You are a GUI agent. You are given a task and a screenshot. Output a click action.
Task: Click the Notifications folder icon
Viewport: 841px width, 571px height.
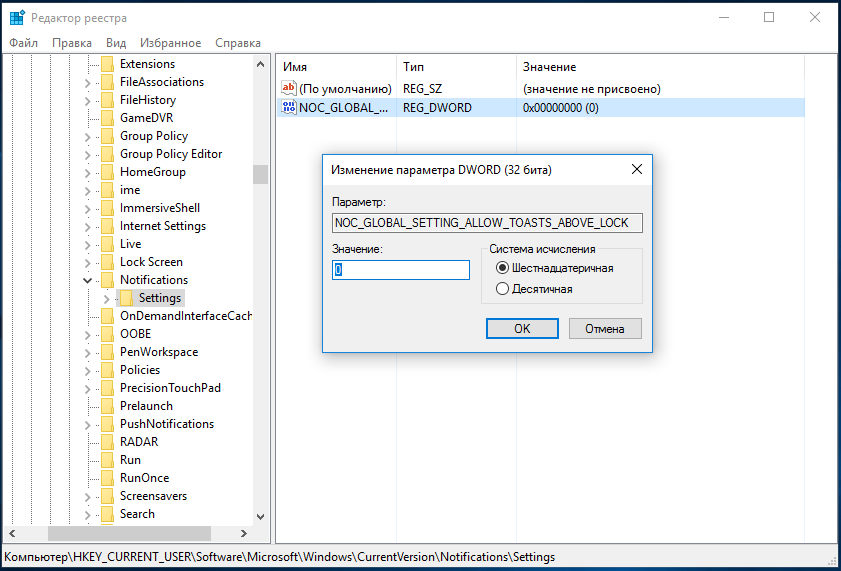point(107,280)
